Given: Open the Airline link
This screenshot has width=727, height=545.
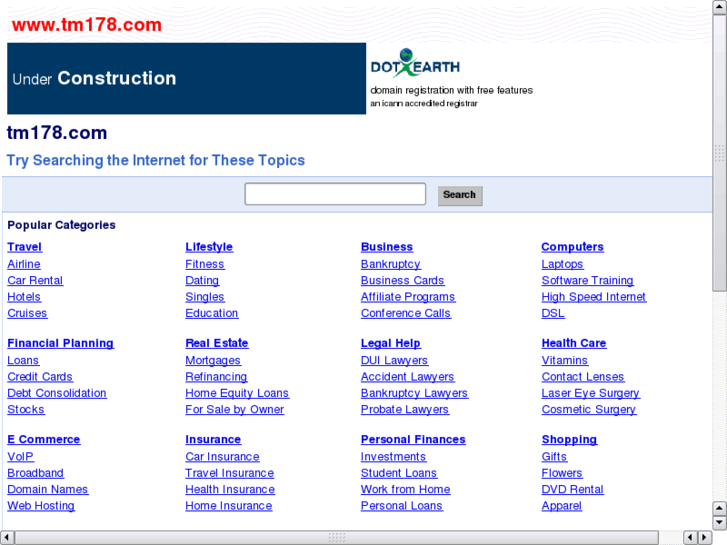Looking at the screenshot, I should click(24, 264).
